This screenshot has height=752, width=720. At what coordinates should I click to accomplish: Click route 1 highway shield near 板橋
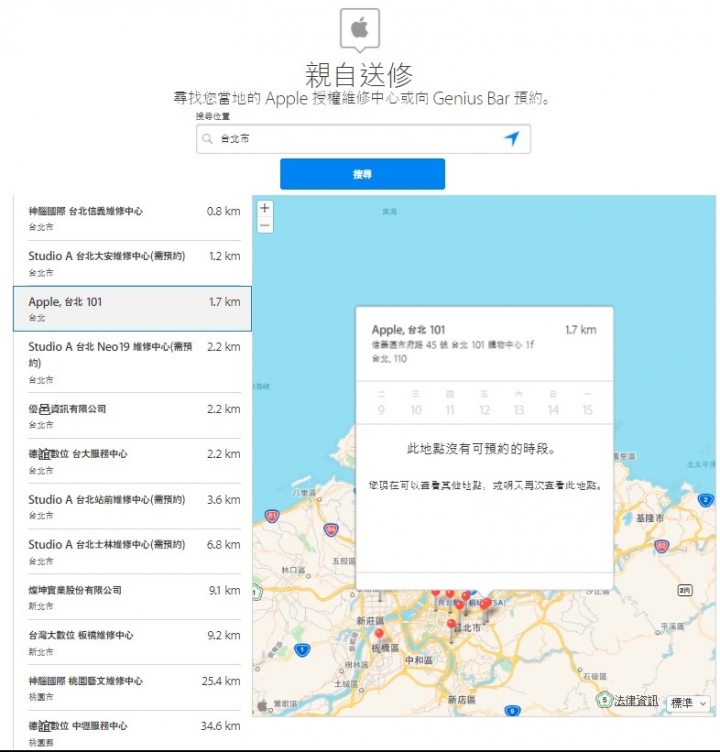(x=302, y=650)
